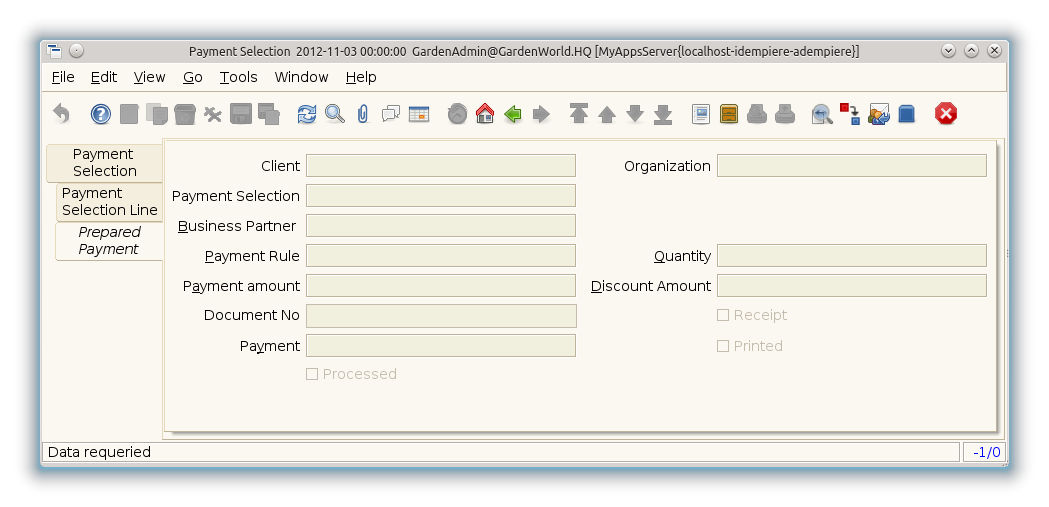
Task: Click the Help question mark icon
Action: (x=101, y=114)
